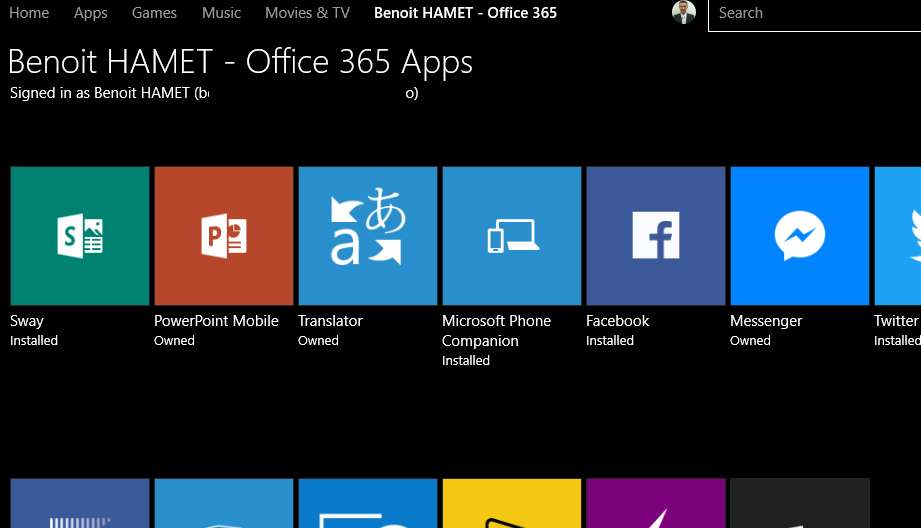Open the Games tab
The height and width of the screenshot is (528, 921).
pyautogui.click(x=154, y=13)
